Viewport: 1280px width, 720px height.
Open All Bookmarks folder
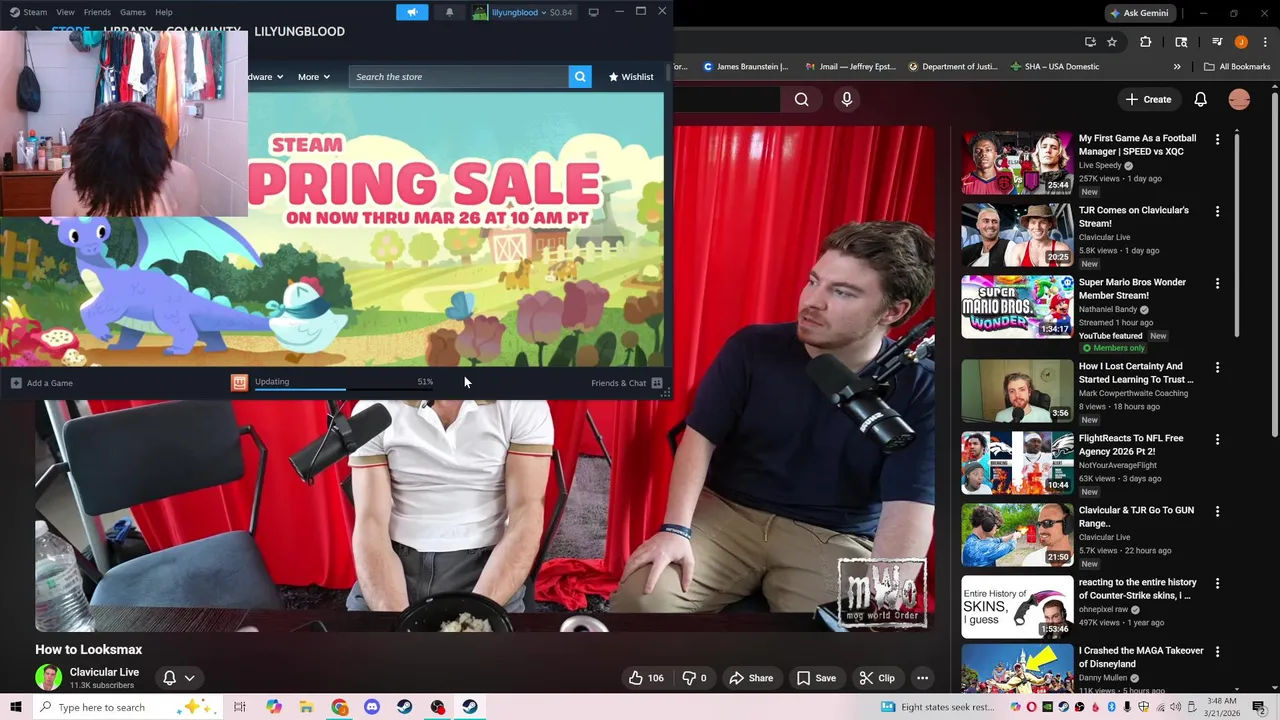click(x=1237, y=67)
